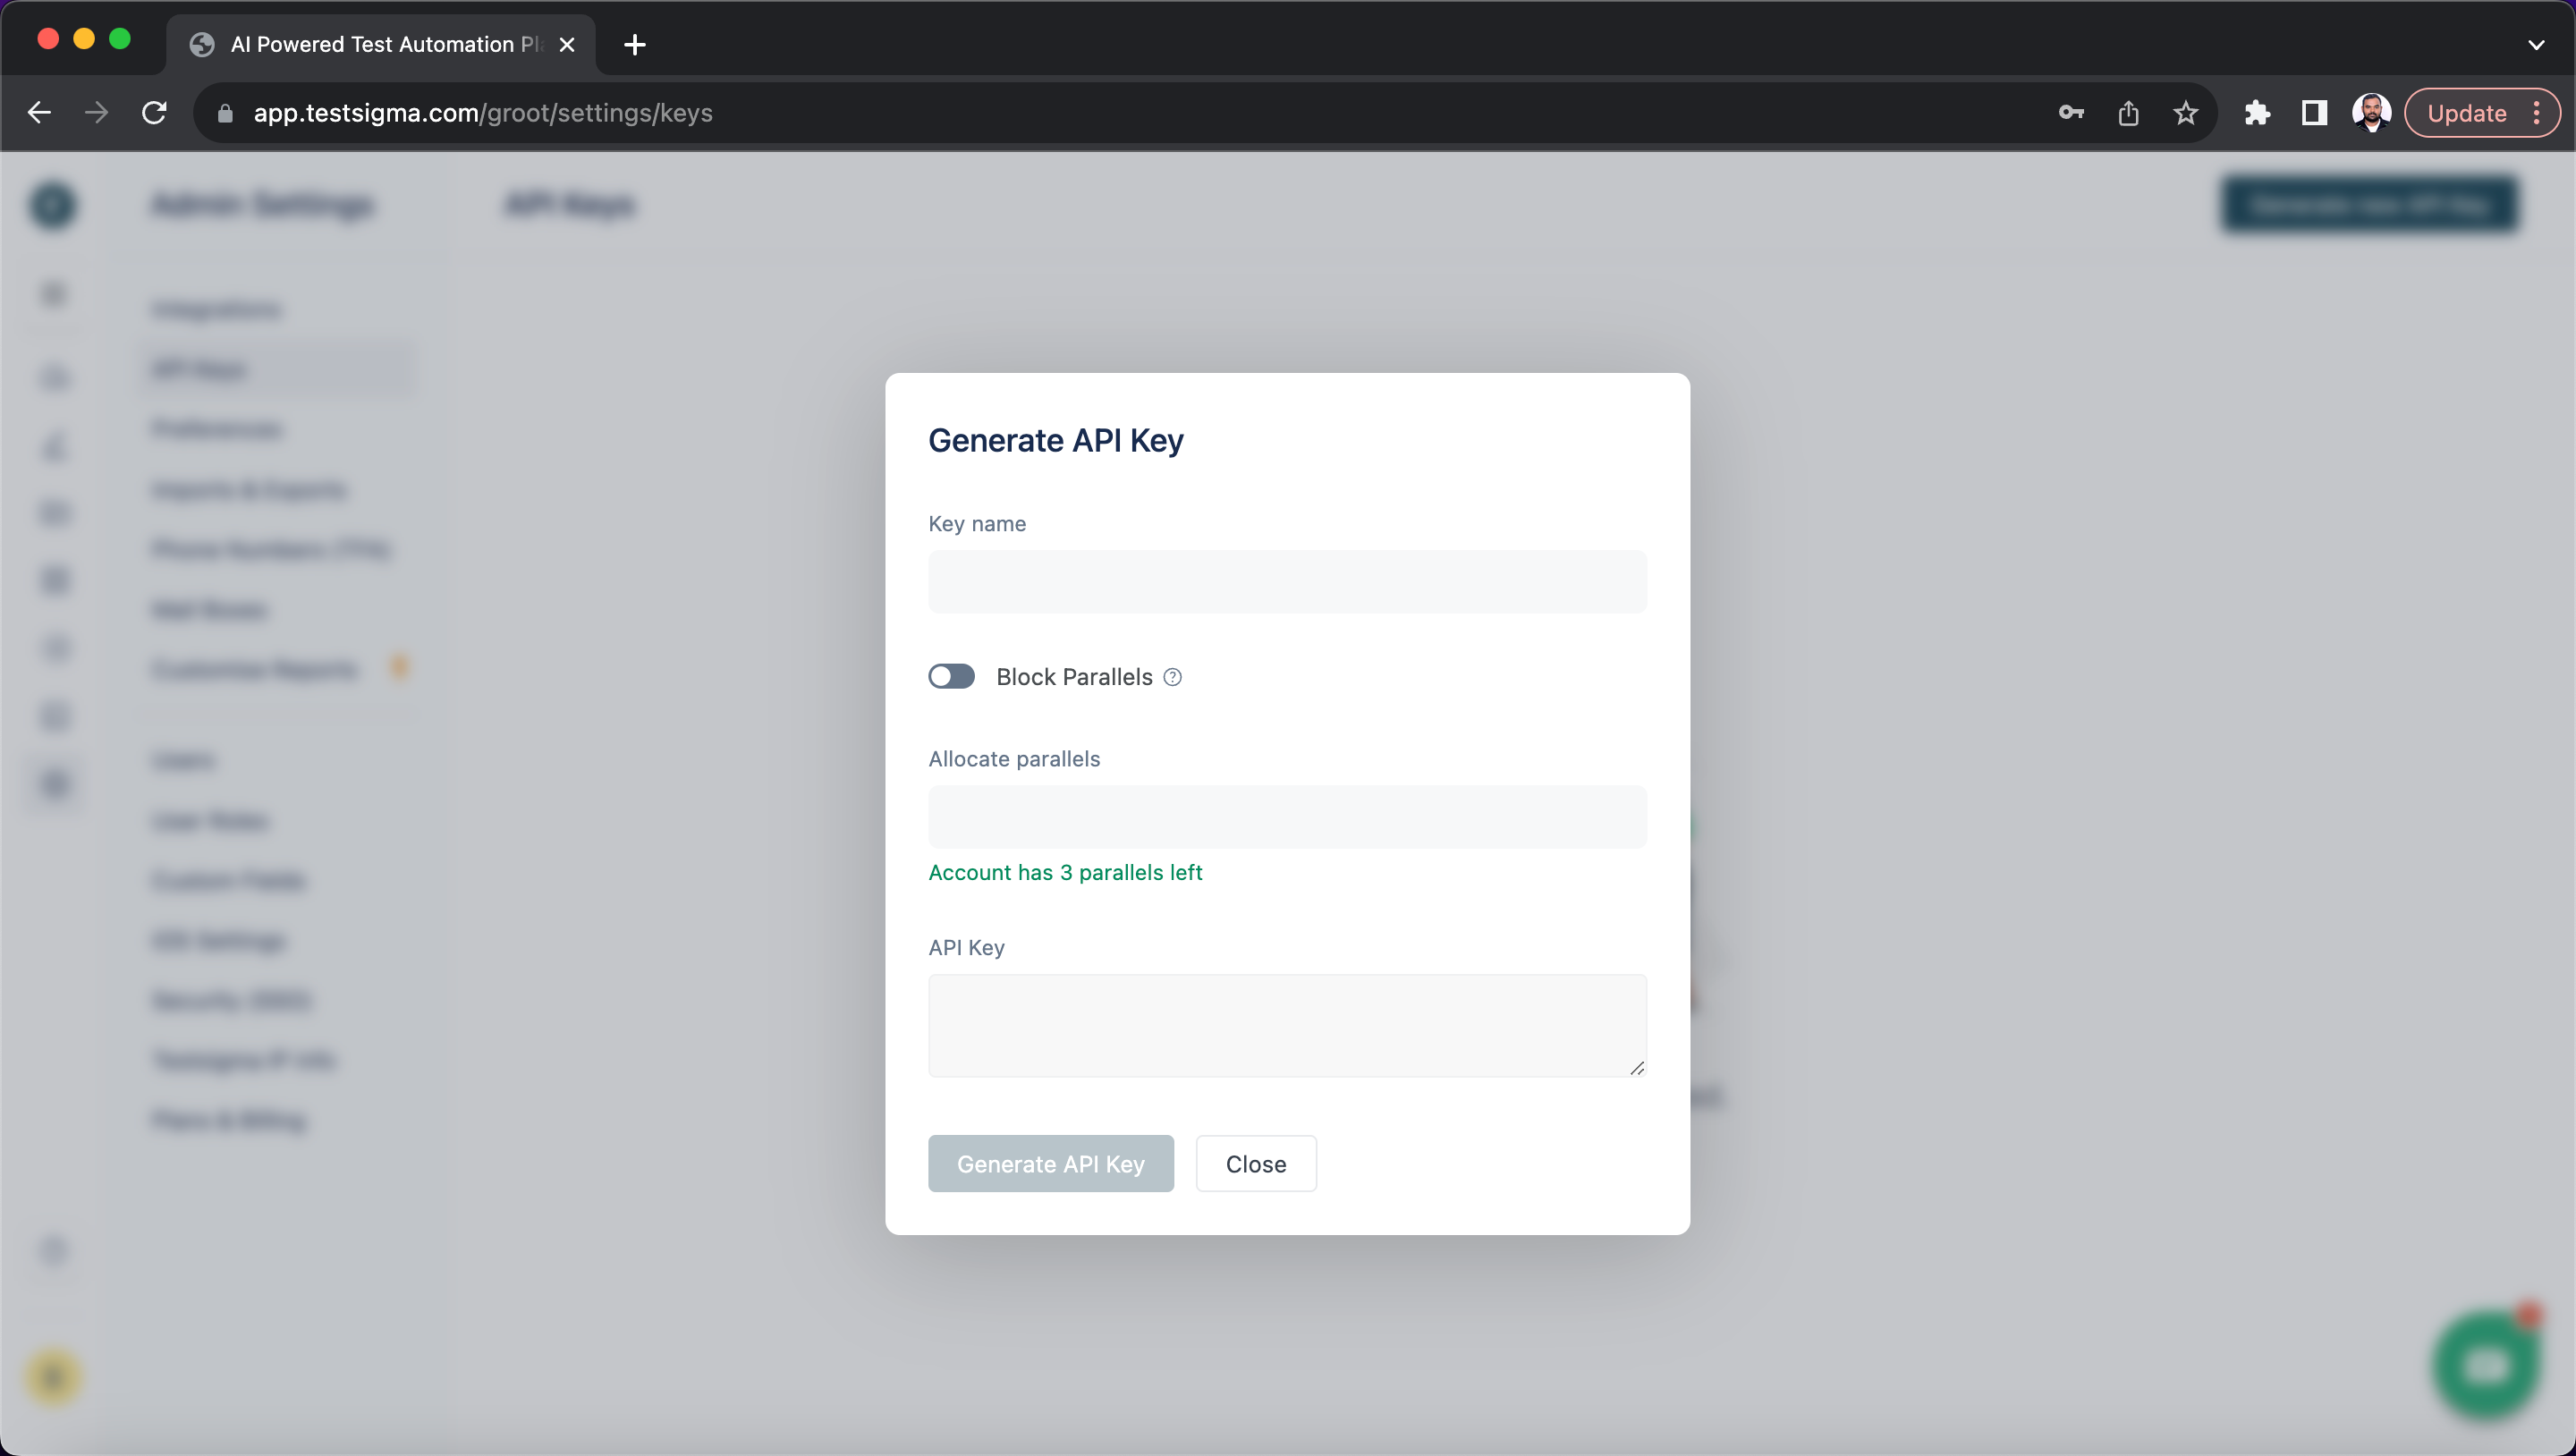Click the share page icon

tap(2128, 113)
